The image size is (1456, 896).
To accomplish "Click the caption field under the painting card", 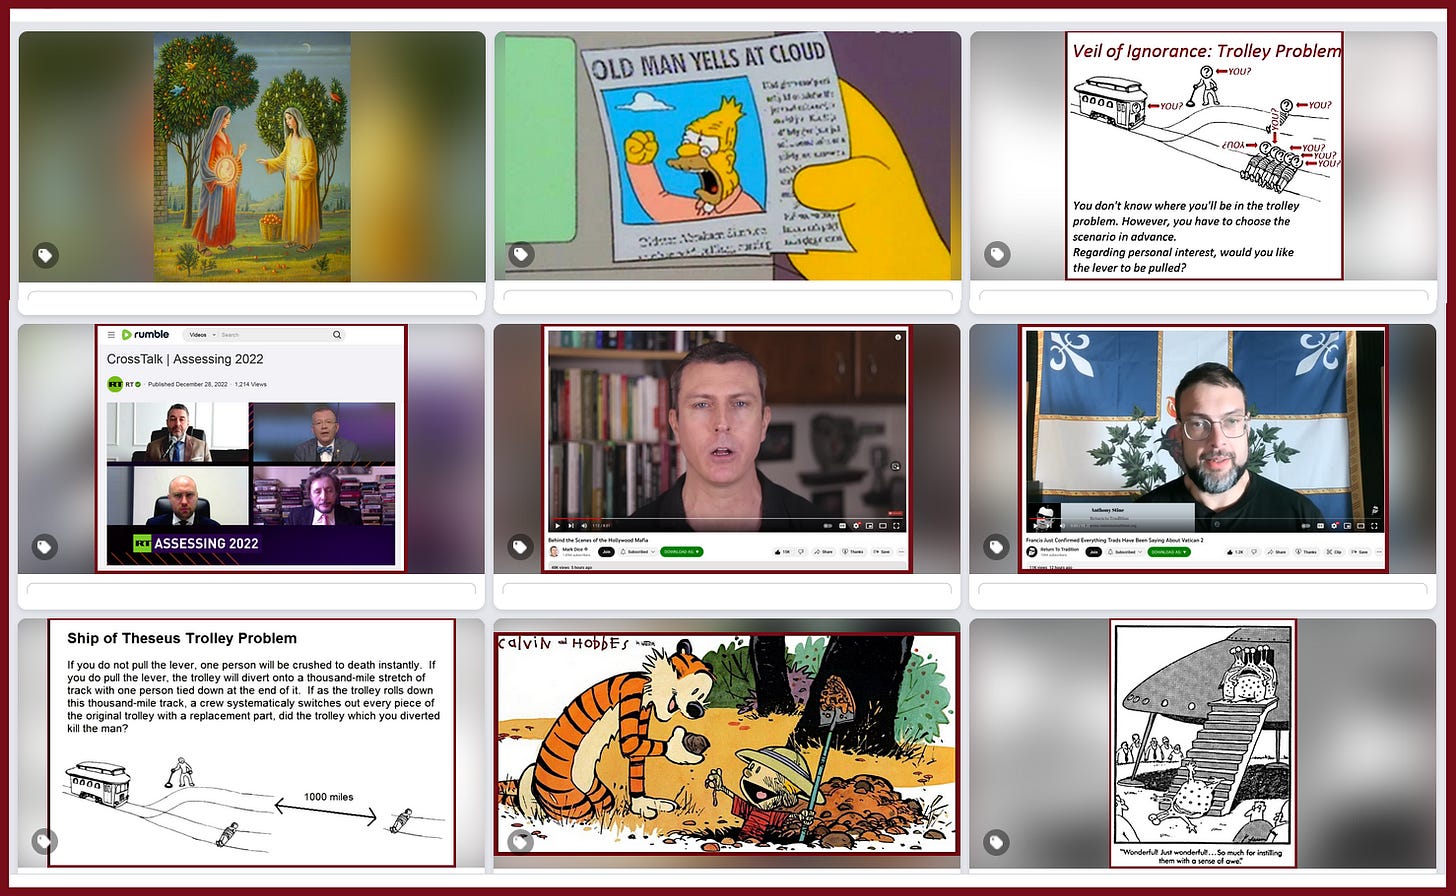I will pos(252,297).
